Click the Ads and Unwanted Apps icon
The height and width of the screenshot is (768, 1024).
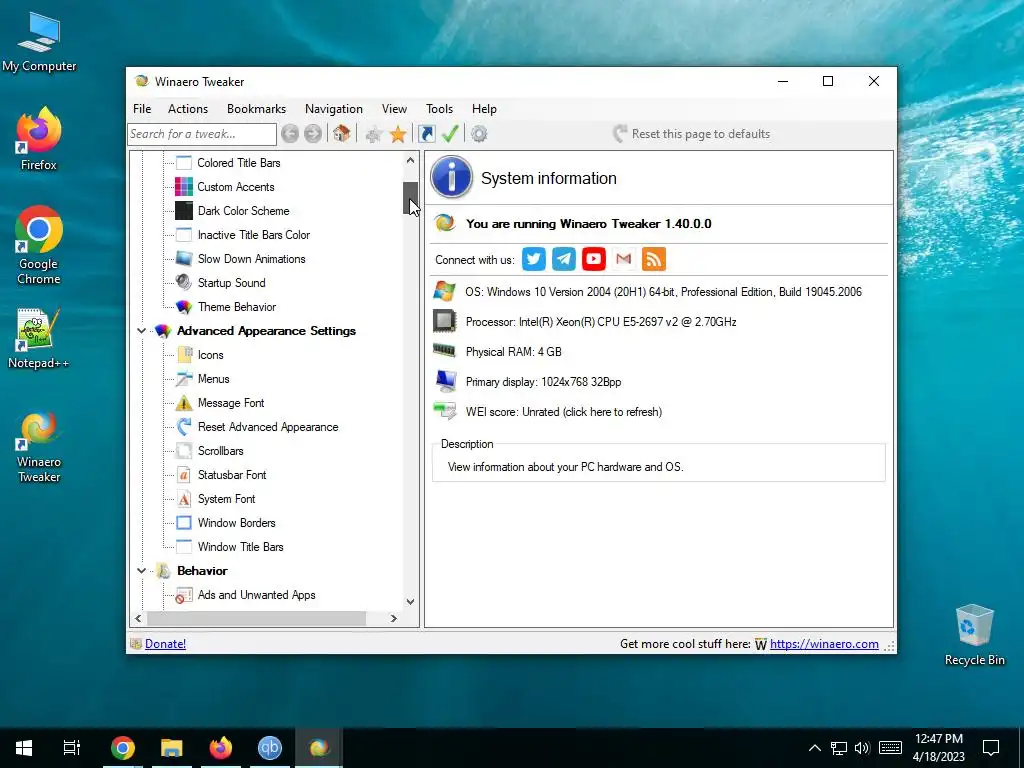click(x=184, y=595)
